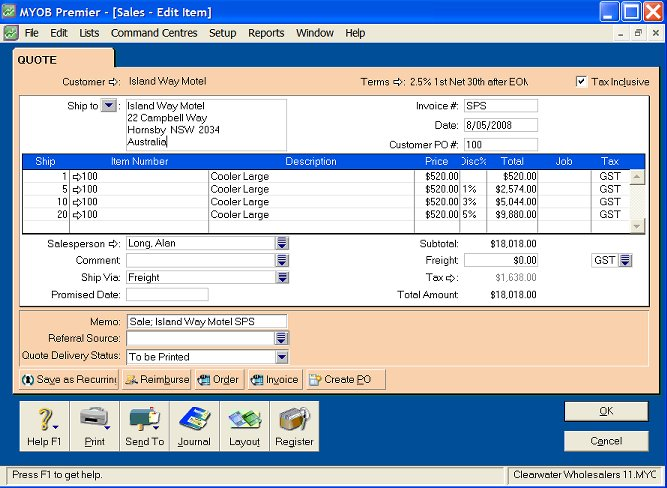Screen dimensions: 667x488
Task: Expand the Quote Delivery Status dropdown
Action: (282, 357)
